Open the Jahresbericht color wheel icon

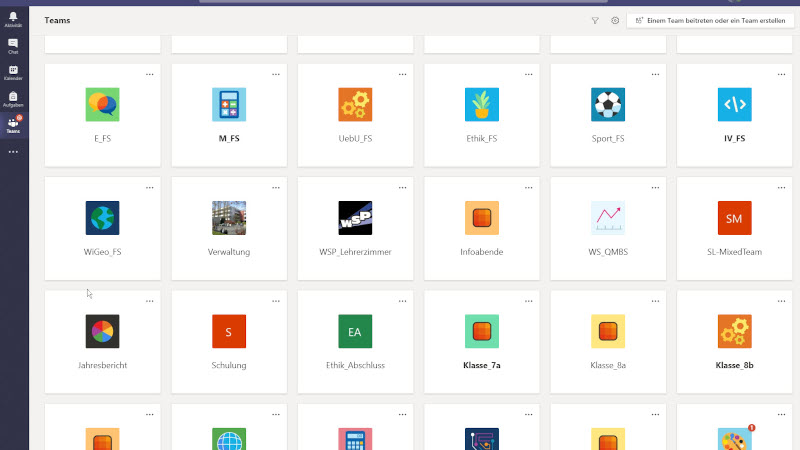pos(103,331)
